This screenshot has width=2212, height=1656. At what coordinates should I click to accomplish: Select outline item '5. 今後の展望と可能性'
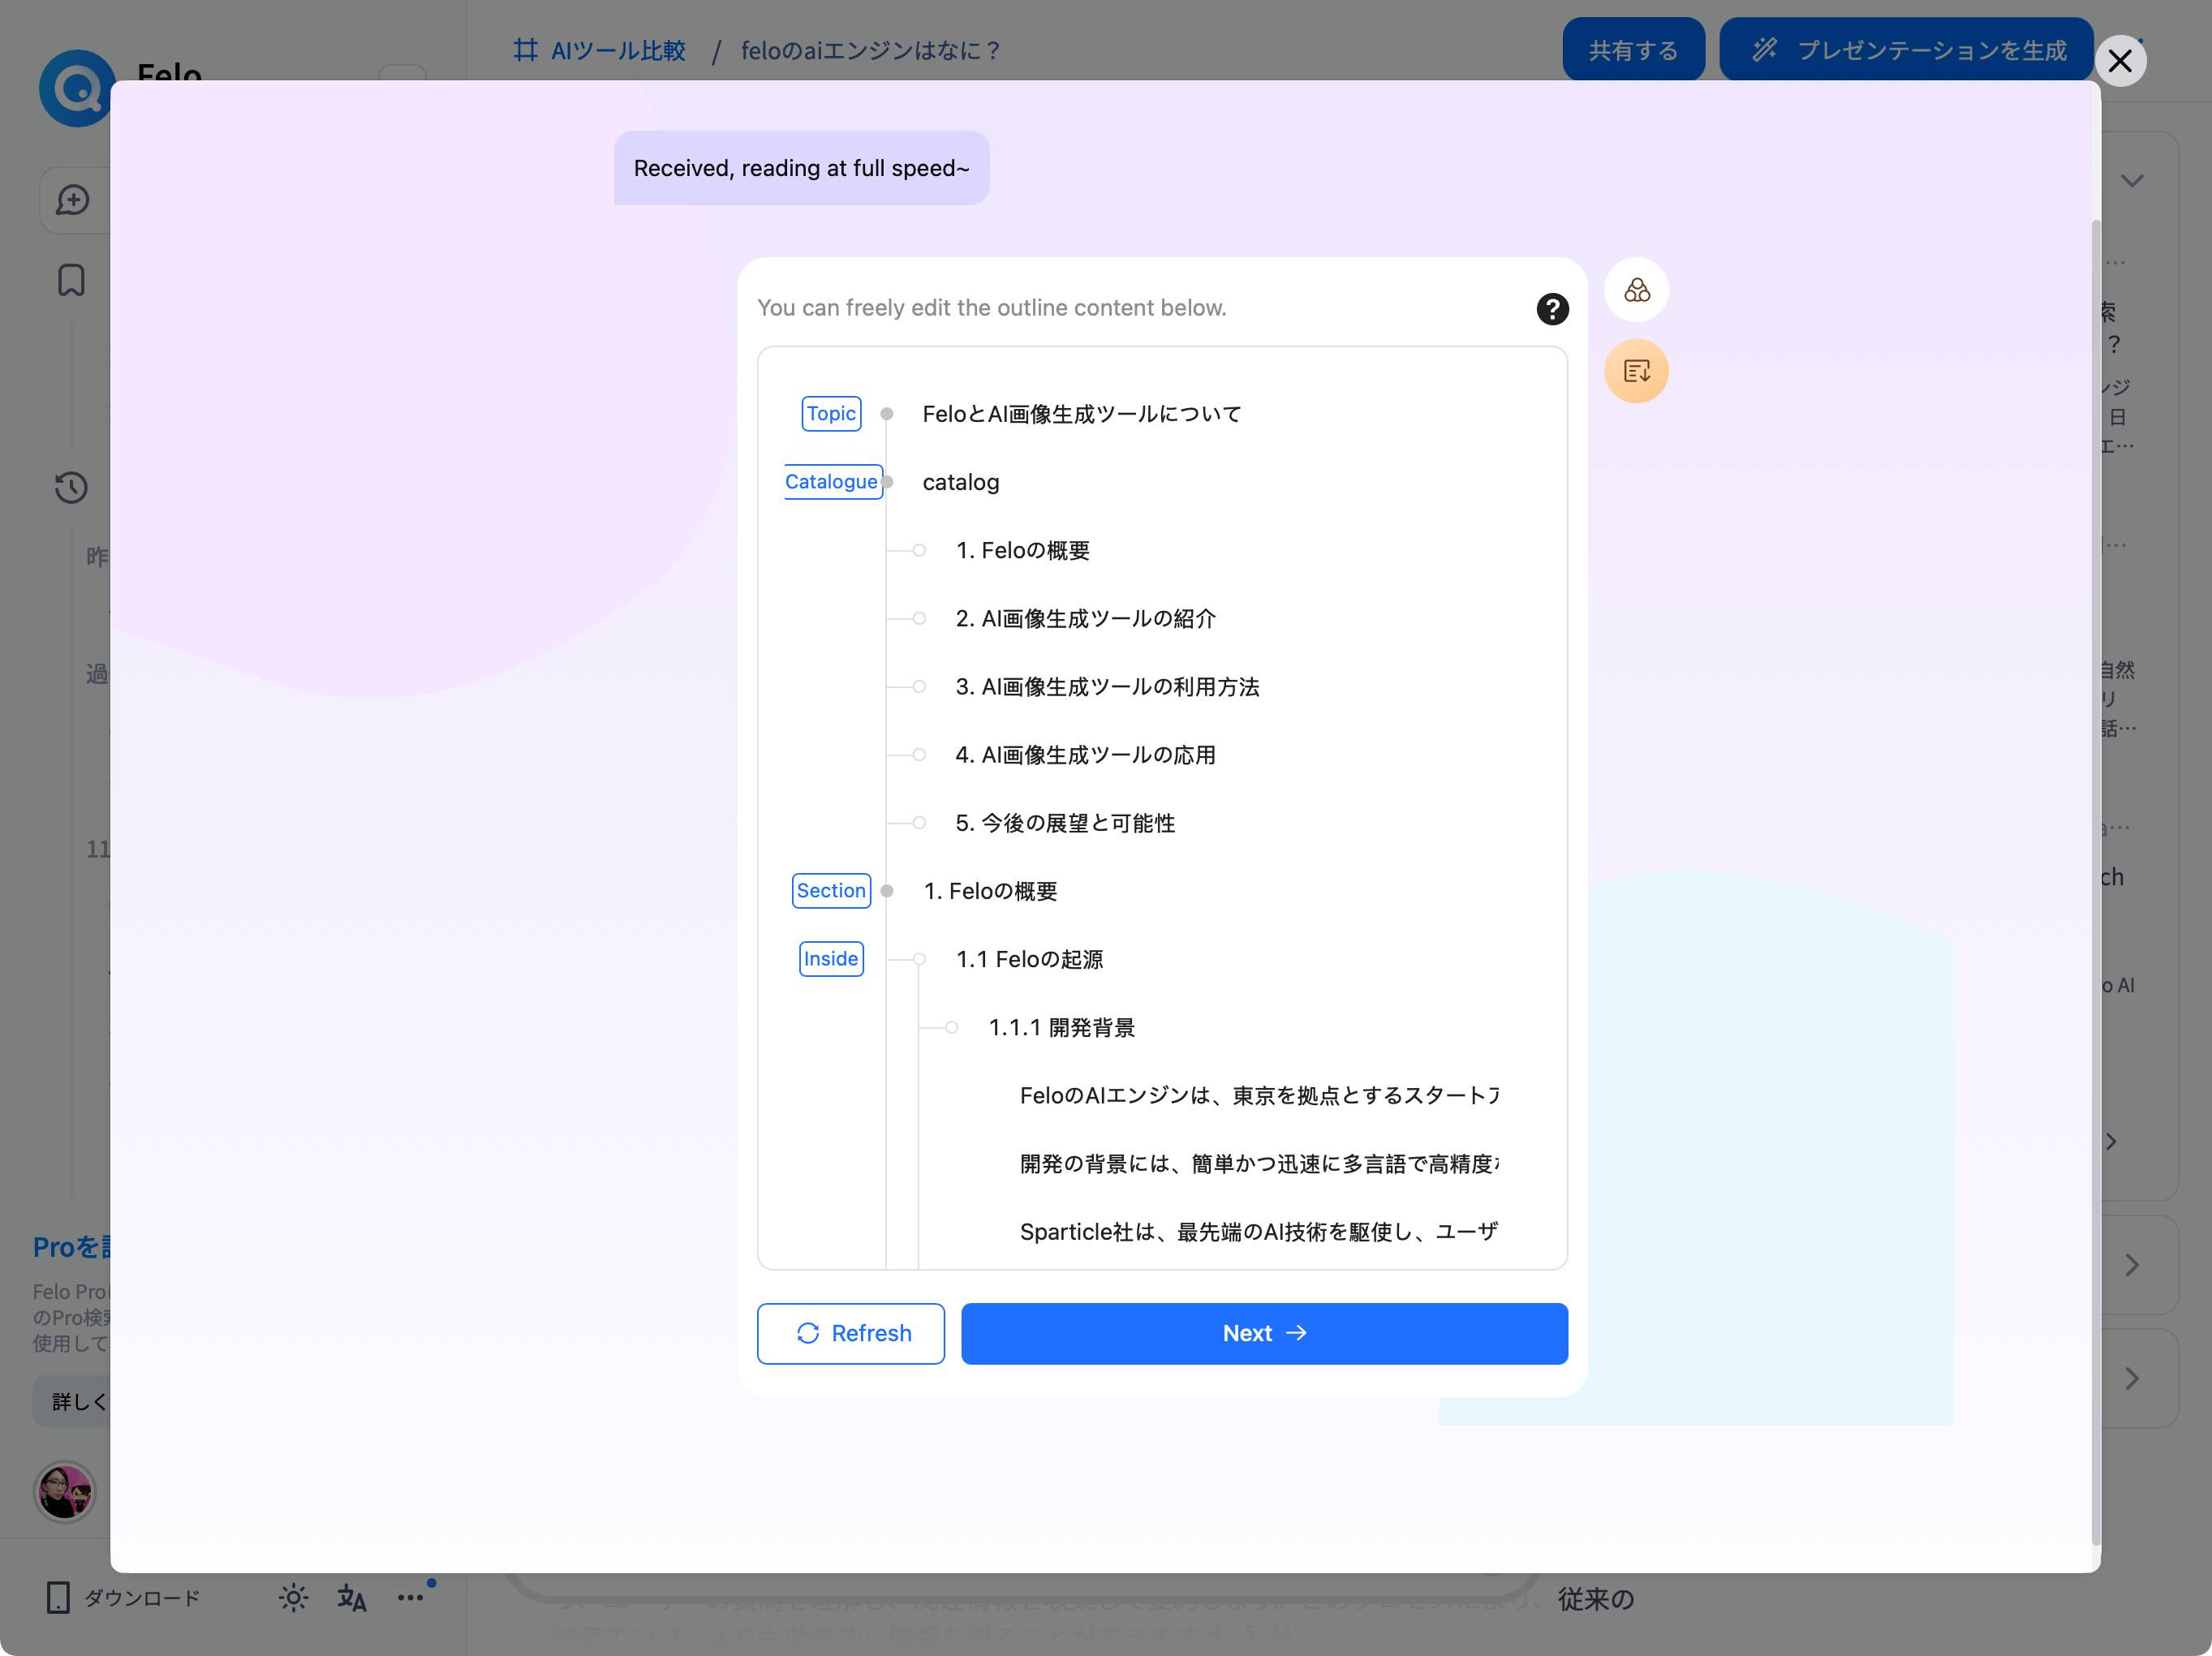point(1065,823)
